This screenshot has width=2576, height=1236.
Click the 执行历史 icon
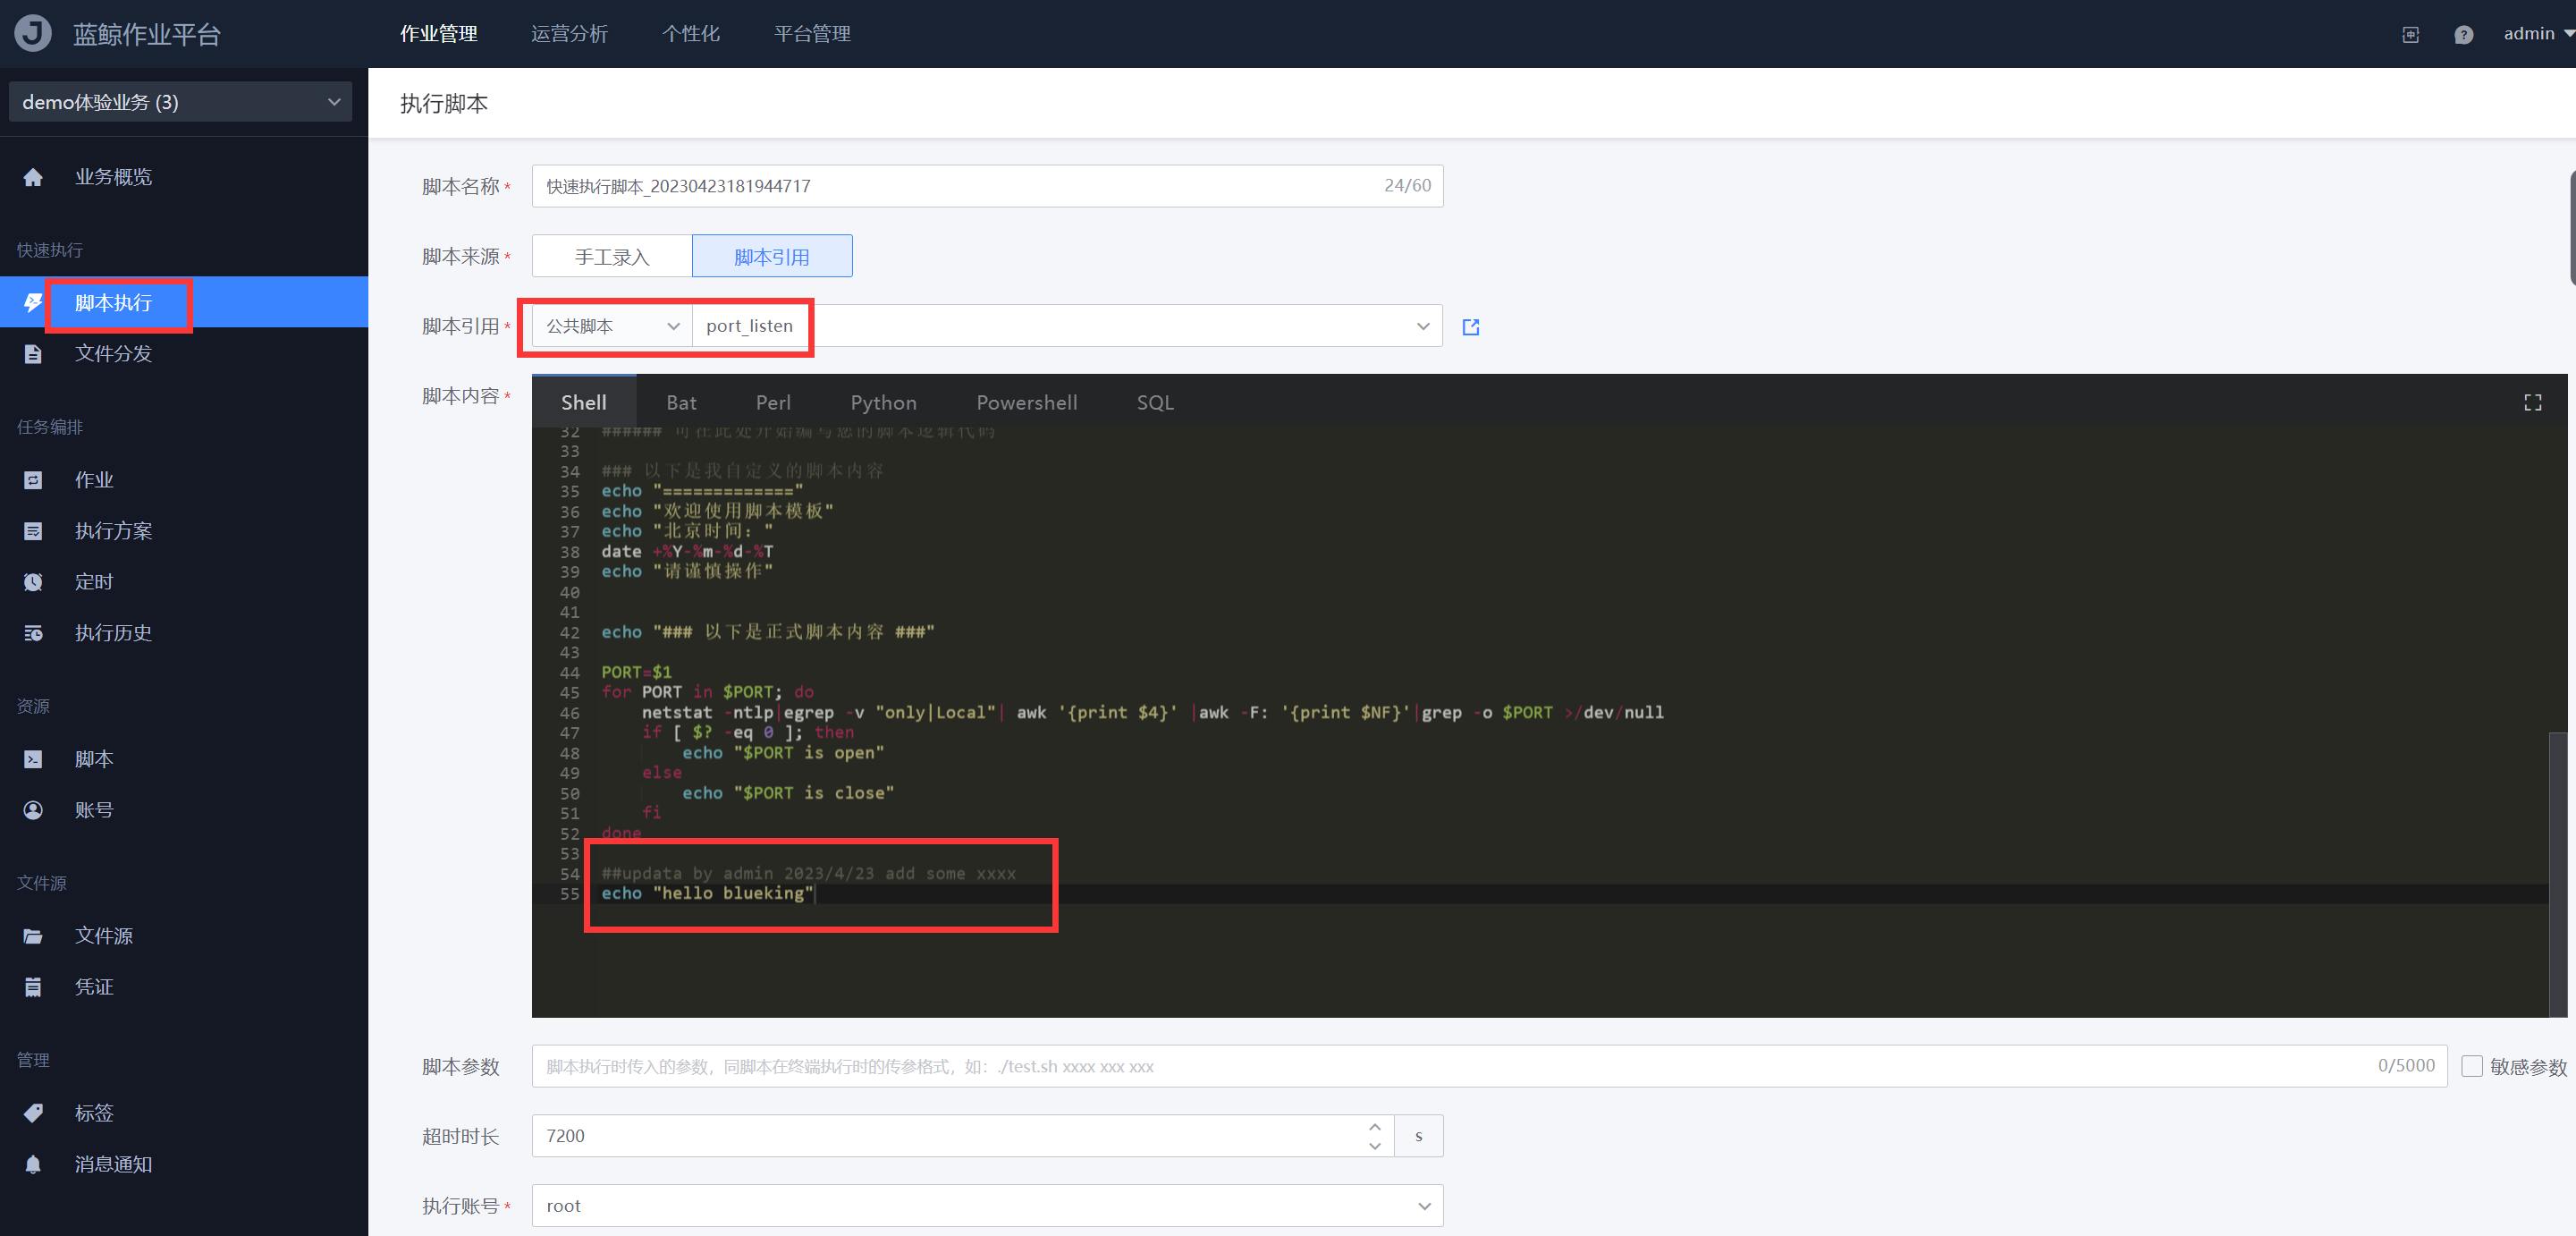point(33,633)
